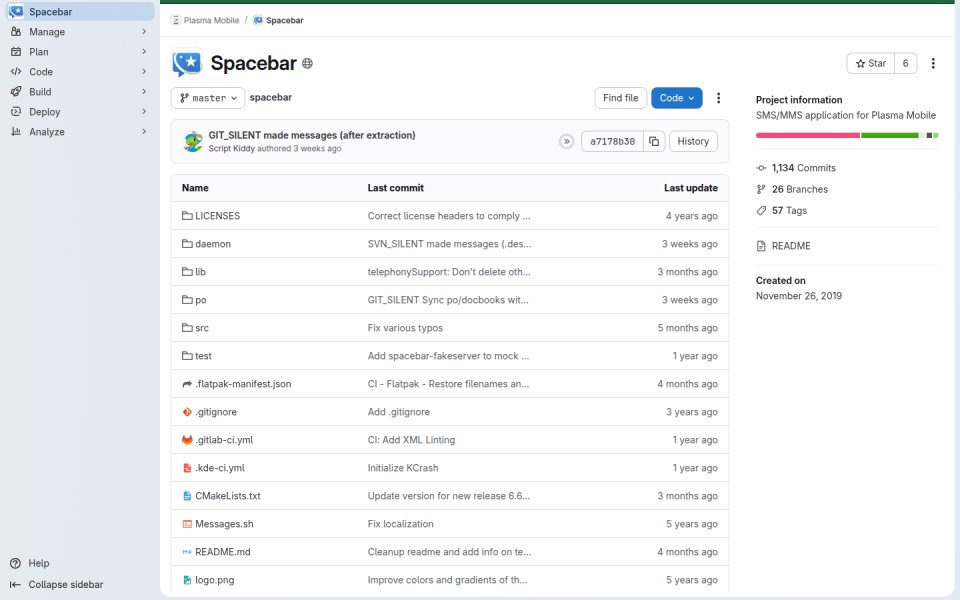Click the .flatpak-manifest.json symlink icon
The image size is (960, 600).
pyautogui.click(x=187, y=384)
